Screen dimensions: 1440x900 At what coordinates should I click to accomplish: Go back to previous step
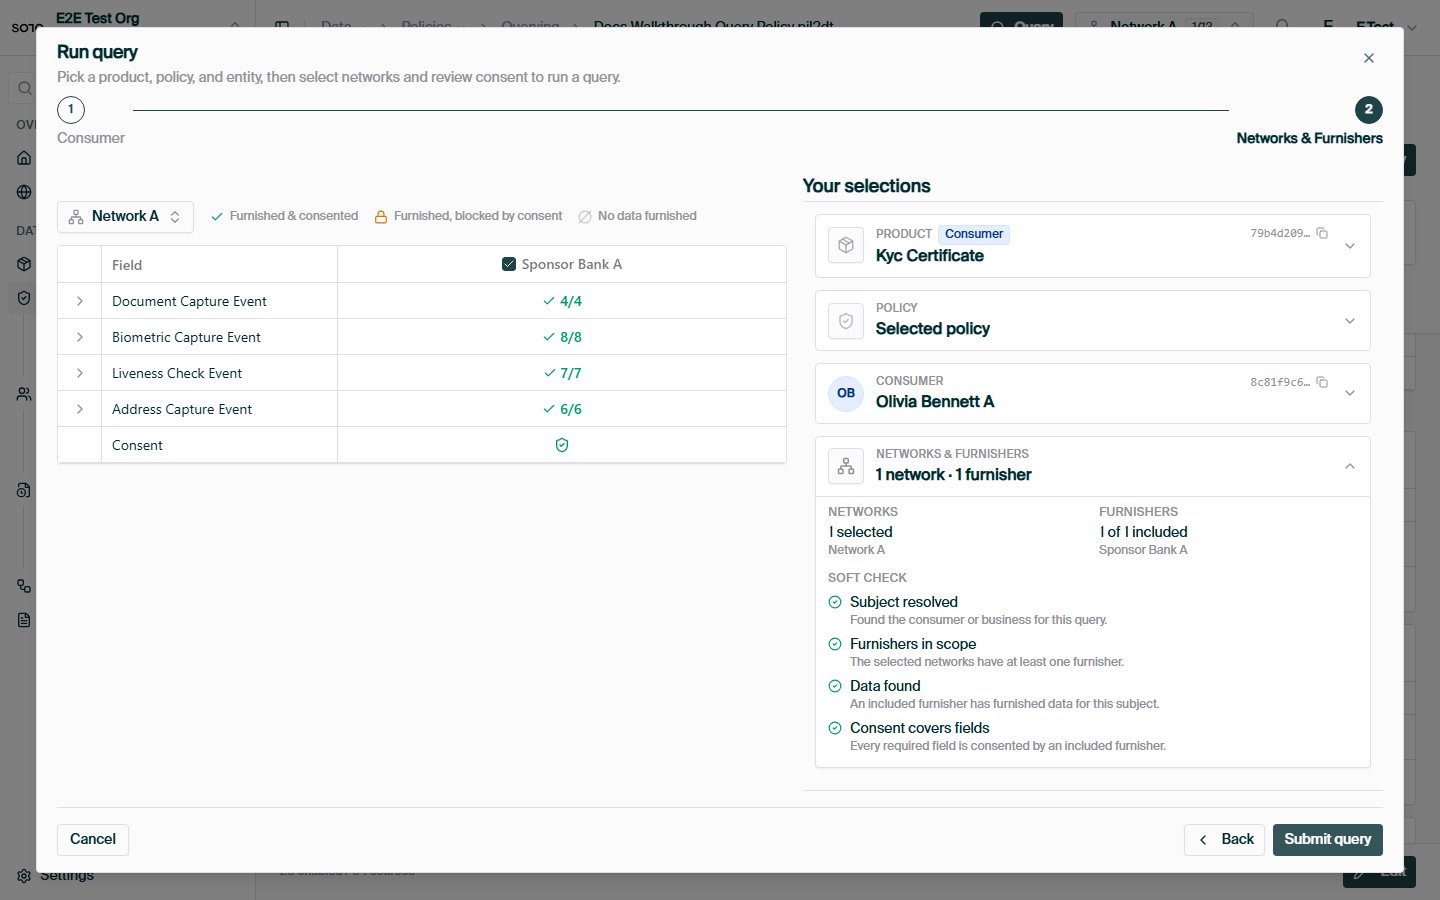point(1225,839)
